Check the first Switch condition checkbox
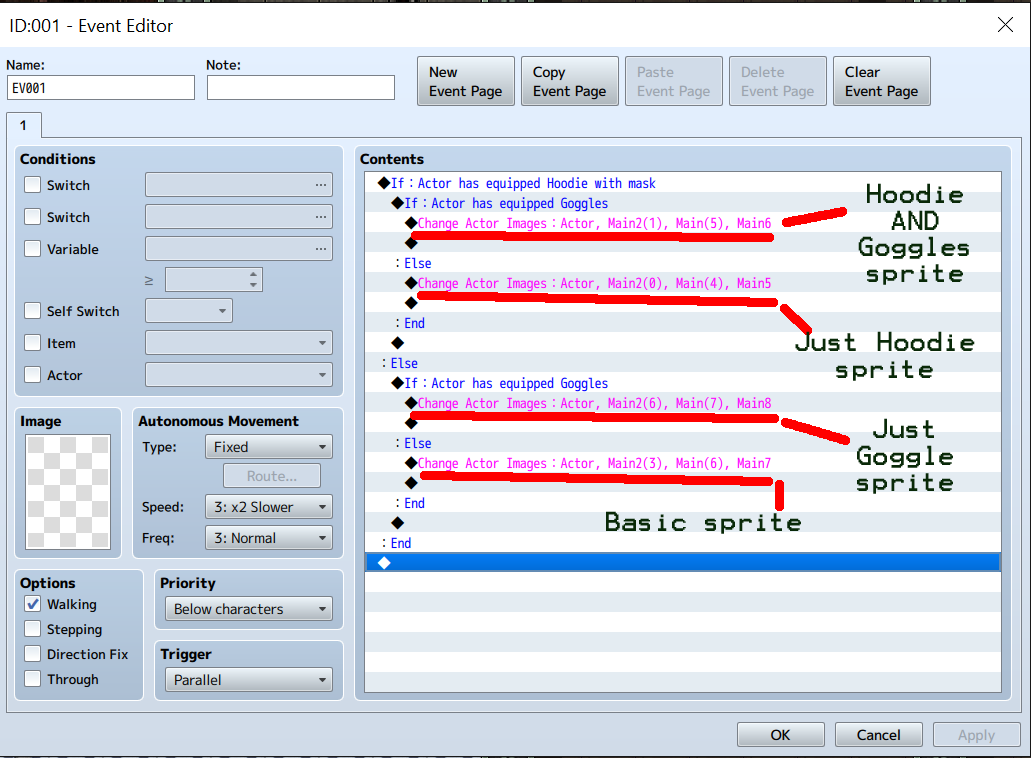Viewport: 1031px width, 758px height. [32, 185]
